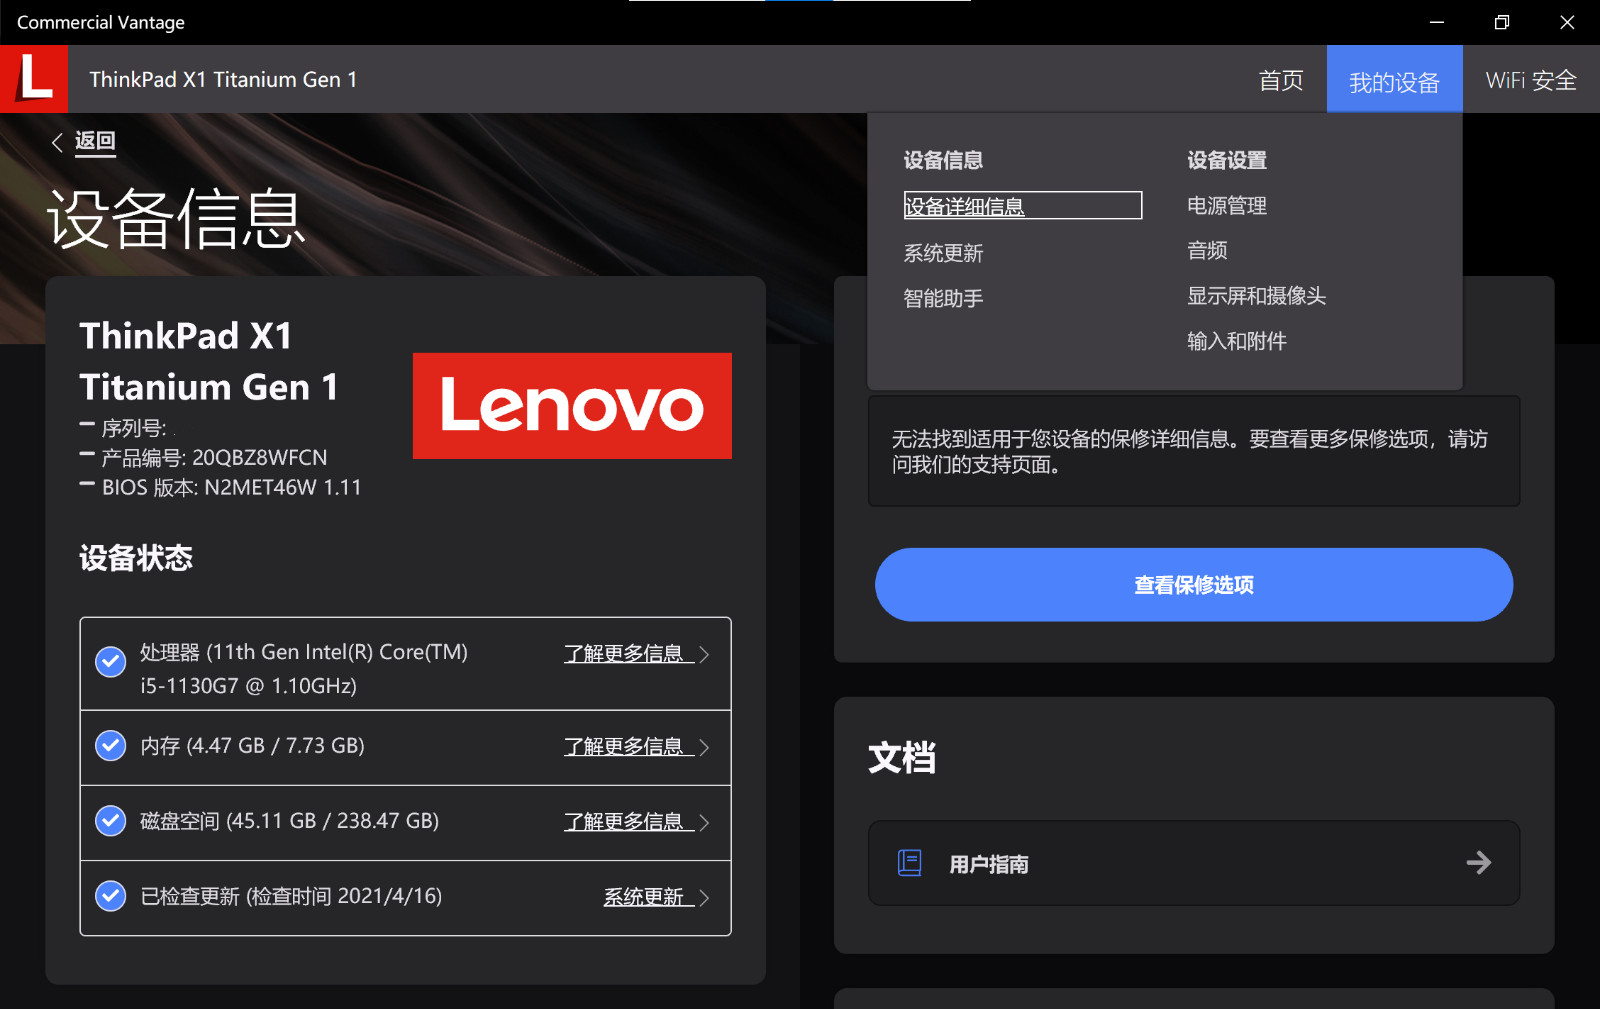
Task: Click the 序列号 label text
Action: pos(134,428)
